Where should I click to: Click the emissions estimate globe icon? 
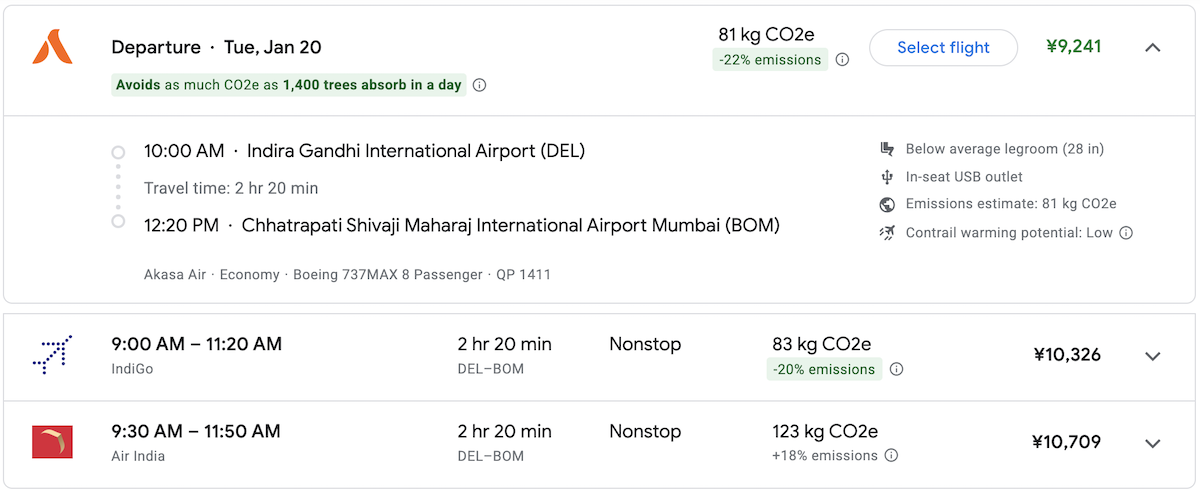click(886, 205)
